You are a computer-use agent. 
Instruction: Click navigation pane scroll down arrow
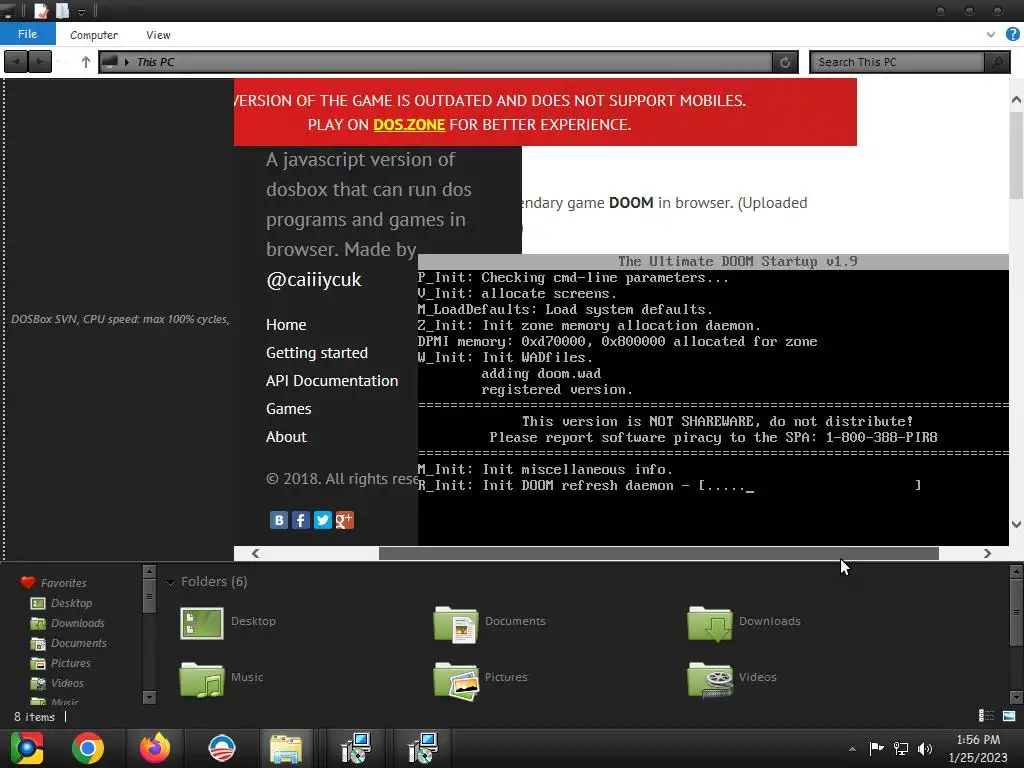pyautogui.click(x=149, y=697)
